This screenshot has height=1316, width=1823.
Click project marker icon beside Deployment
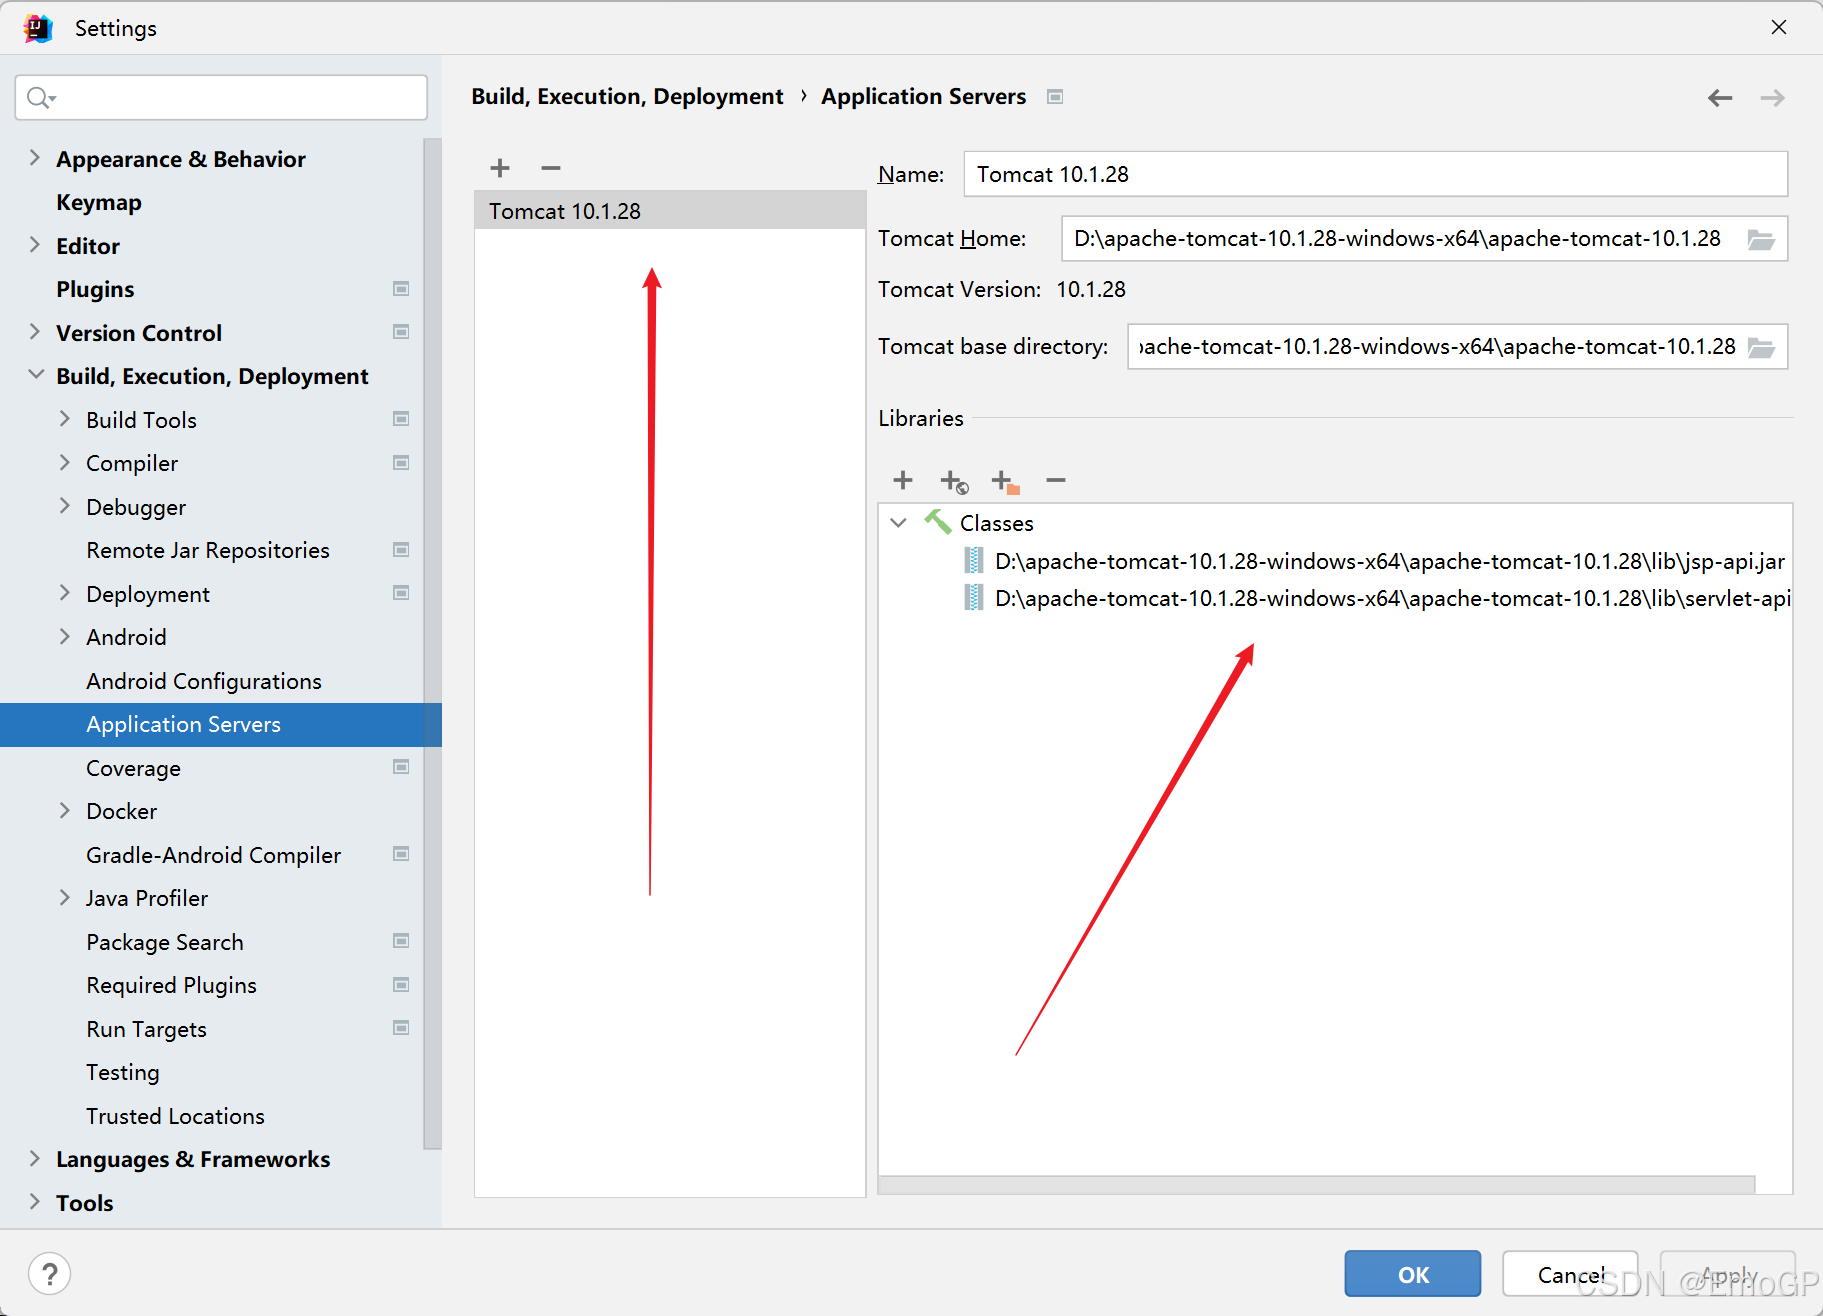pyautogui.click(x=401, y=593)
